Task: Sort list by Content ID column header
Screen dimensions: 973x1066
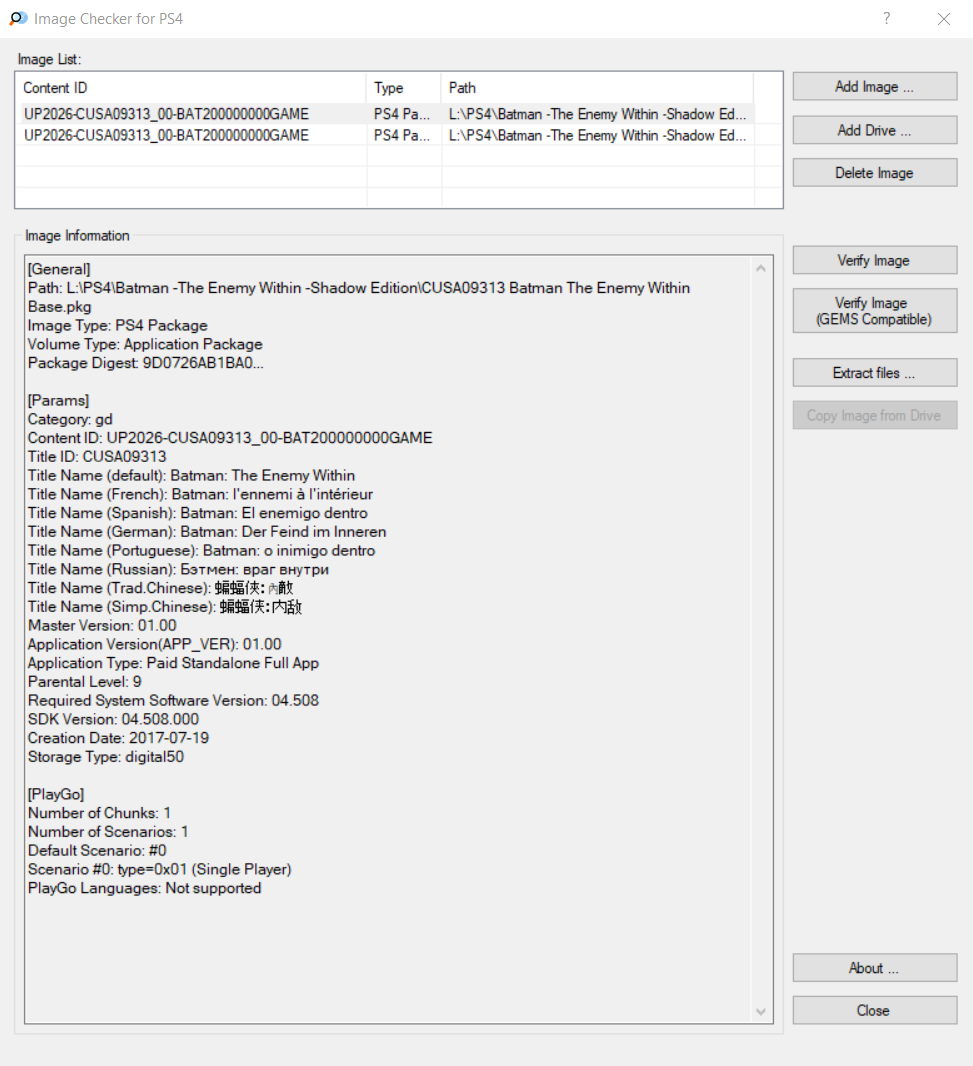Action: [191, 88]
